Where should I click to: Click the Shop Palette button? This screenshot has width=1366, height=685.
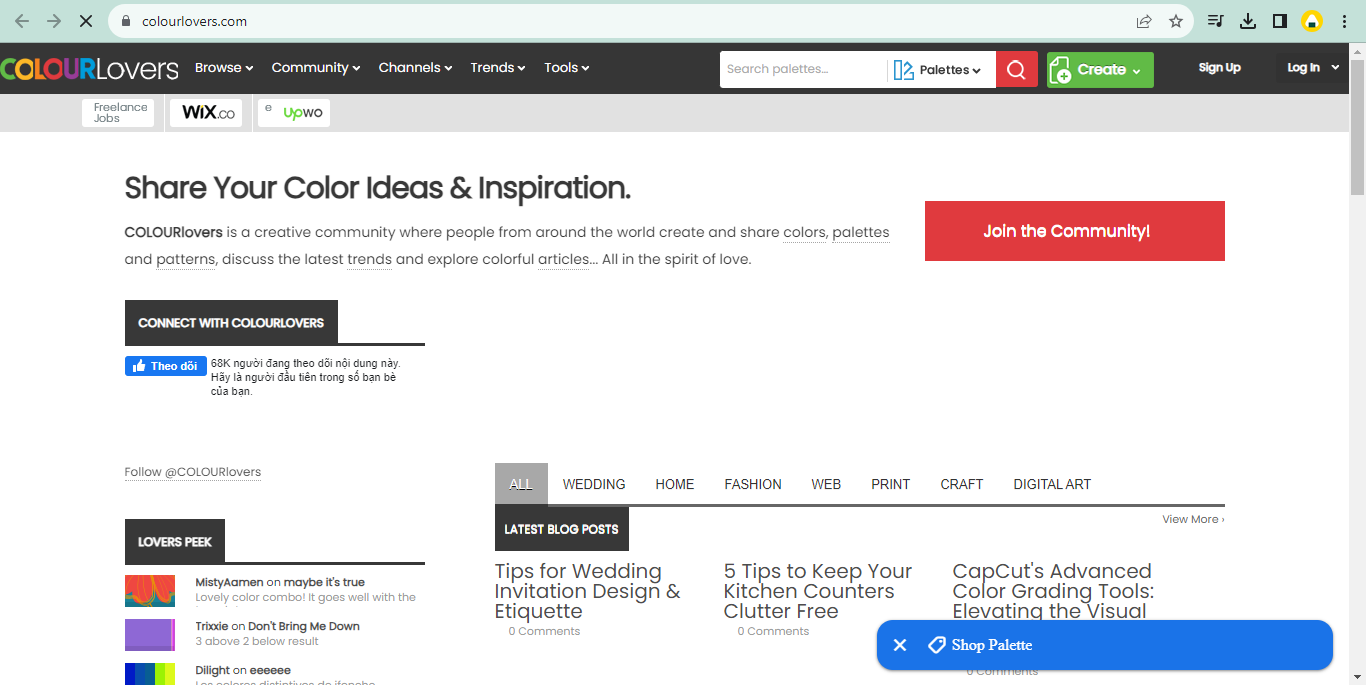pos(1105,645)
